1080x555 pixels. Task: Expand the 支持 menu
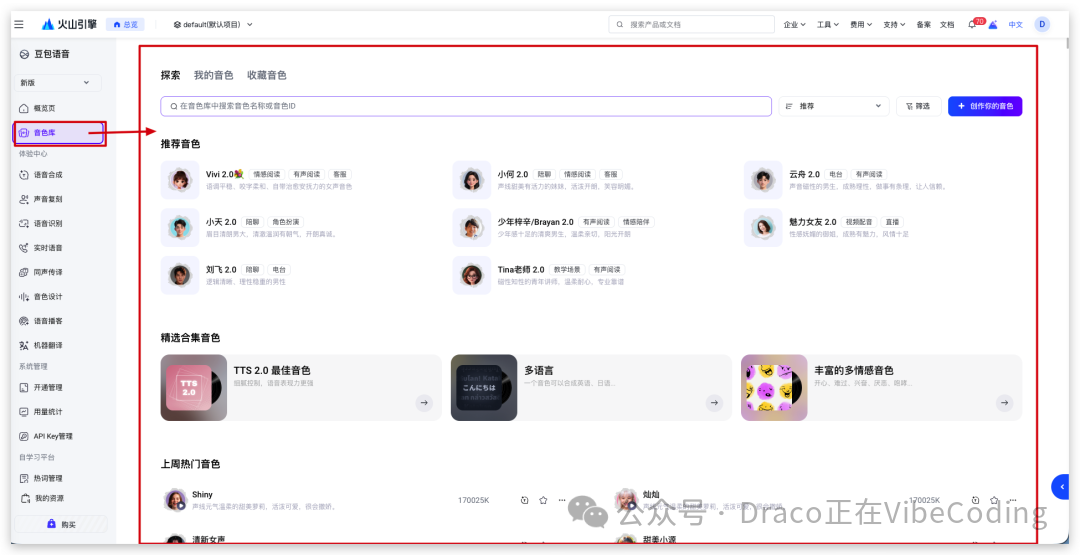[894, 24]
